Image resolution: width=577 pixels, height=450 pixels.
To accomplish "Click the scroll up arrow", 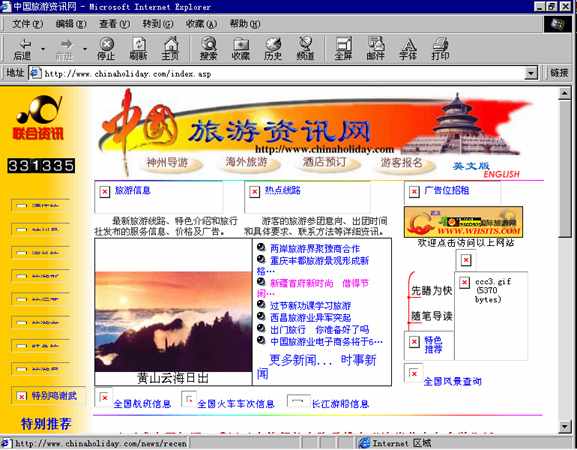I will click(x=565, y=94).
